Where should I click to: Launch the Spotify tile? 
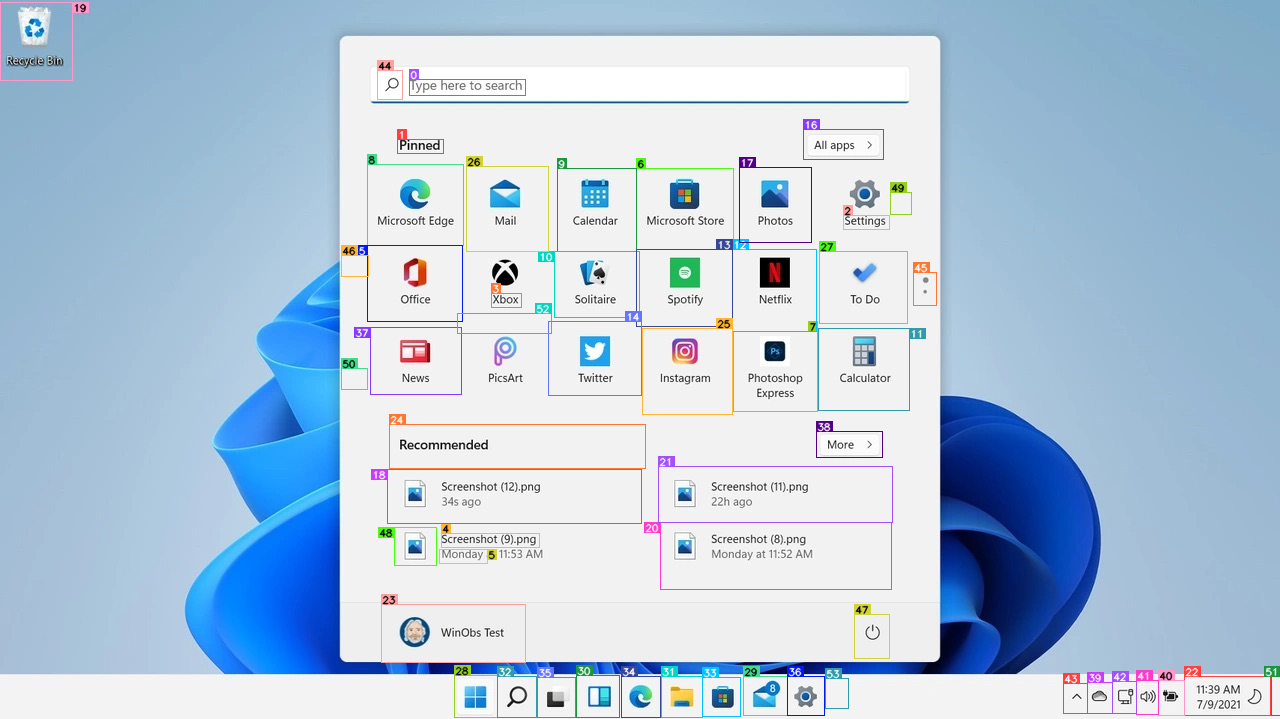click(685, 283)
